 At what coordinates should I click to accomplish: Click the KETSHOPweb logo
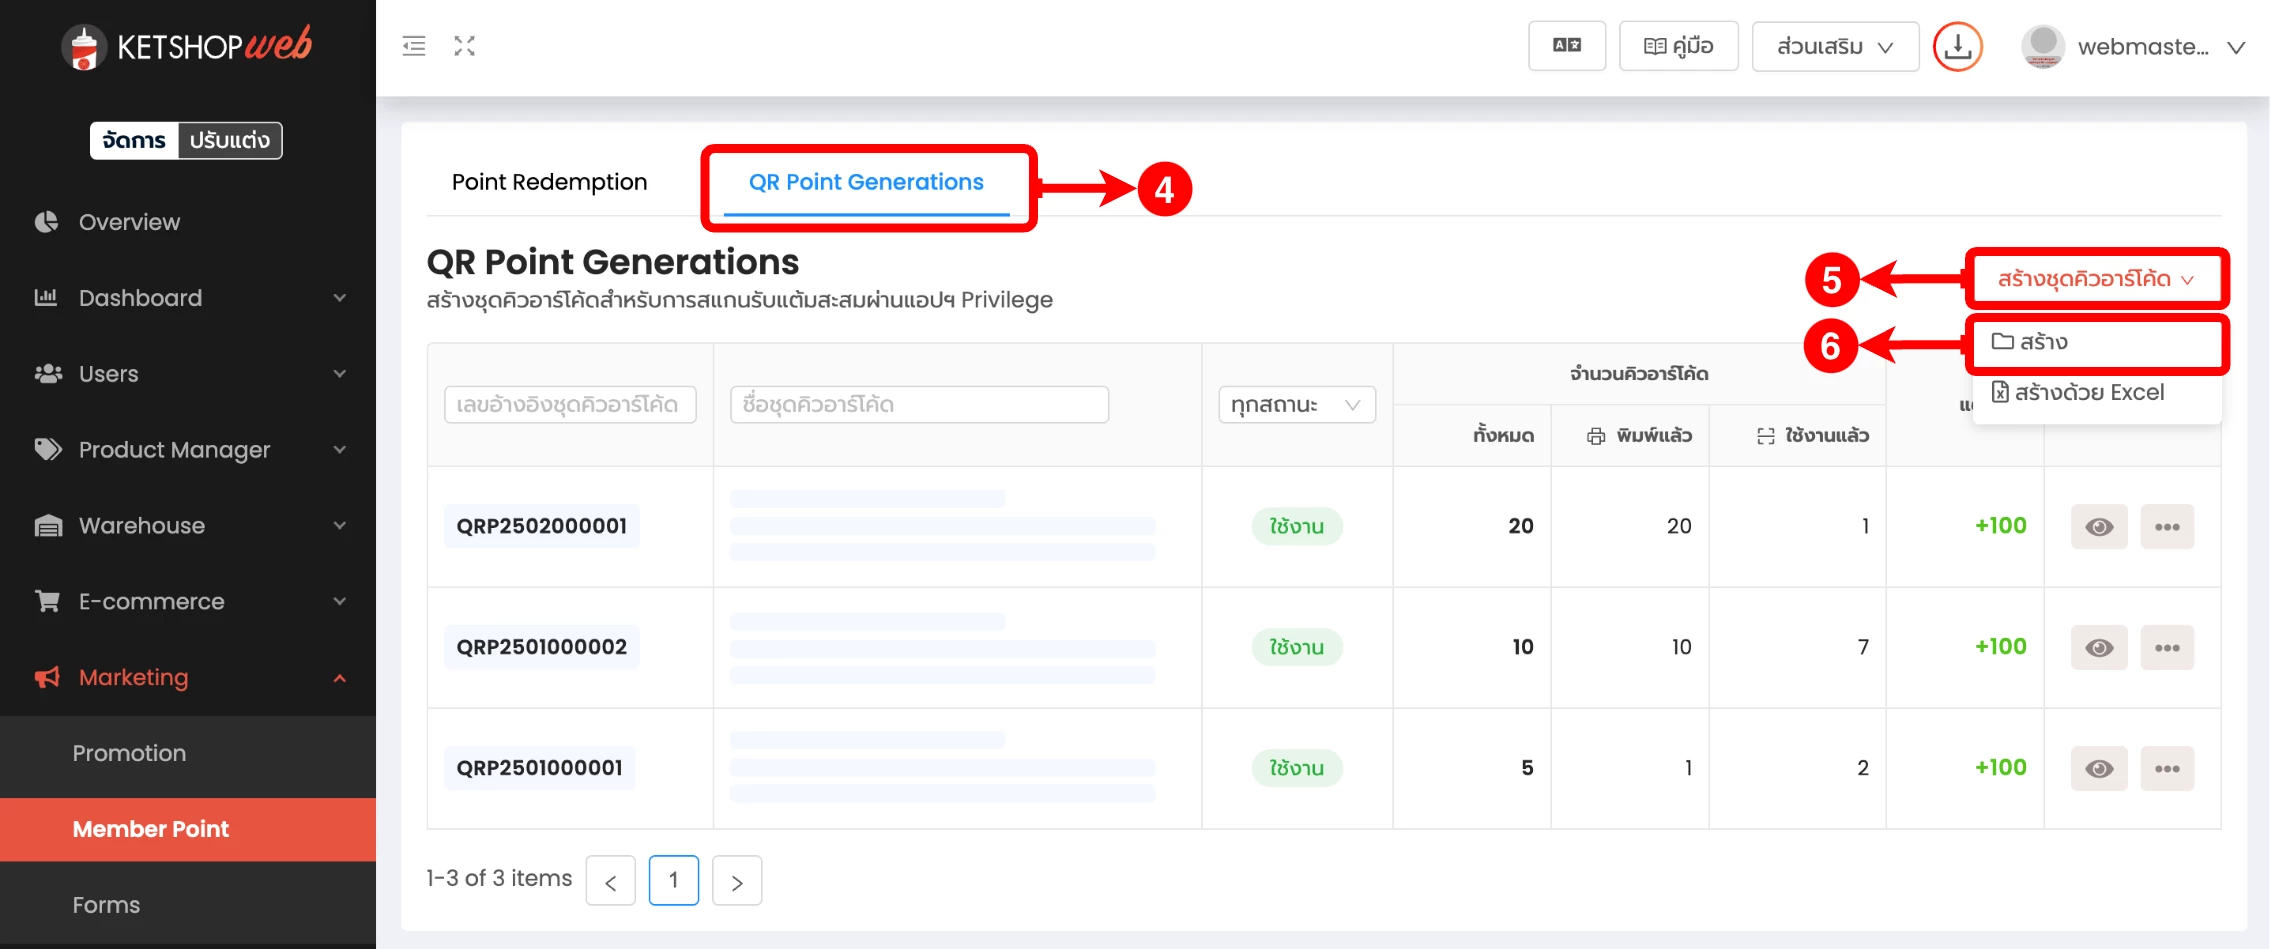point(187,46)
